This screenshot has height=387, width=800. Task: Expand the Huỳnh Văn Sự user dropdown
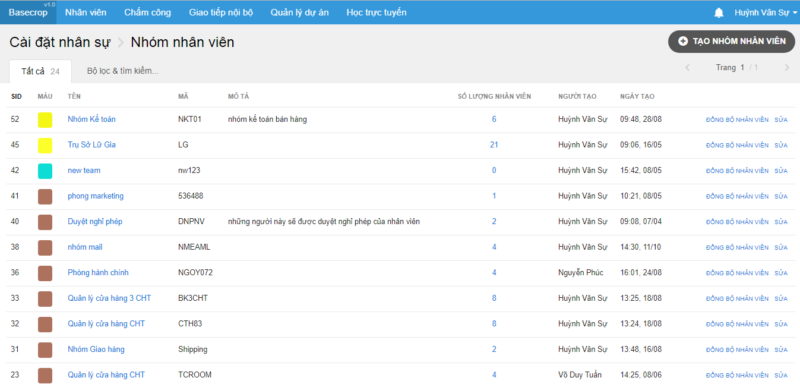765,13
